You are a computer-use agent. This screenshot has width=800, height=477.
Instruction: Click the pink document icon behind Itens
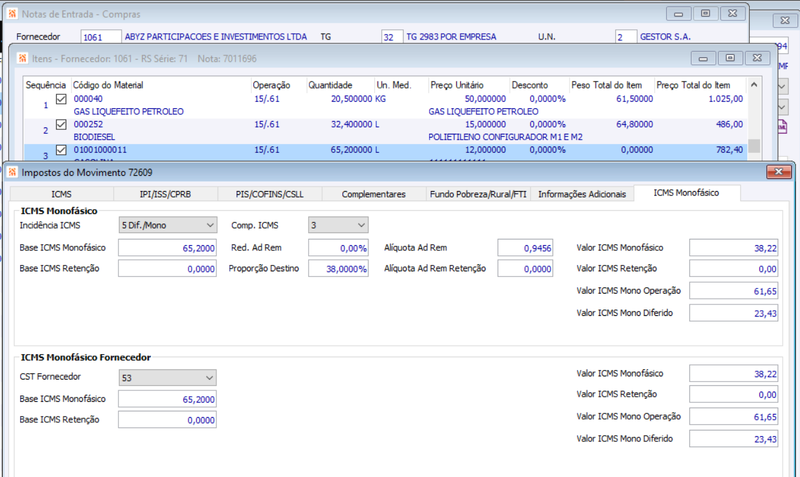pos(782,126)
